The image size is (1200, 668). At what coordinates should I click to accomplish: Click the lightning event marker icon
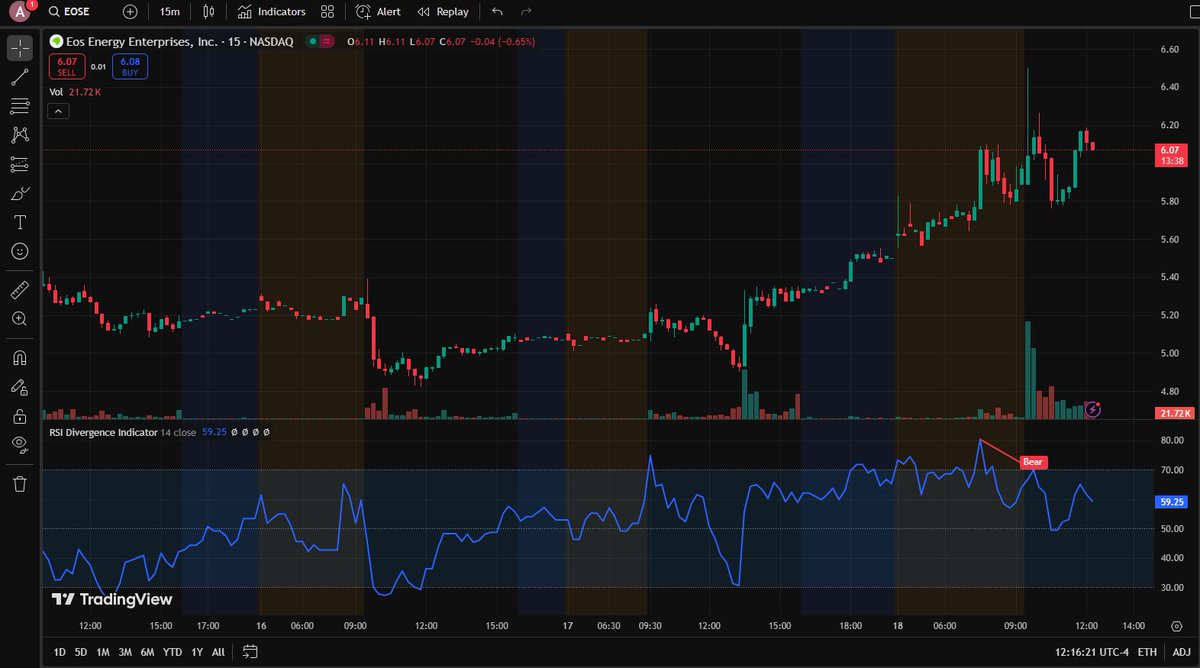click(x=1093, y=409)
